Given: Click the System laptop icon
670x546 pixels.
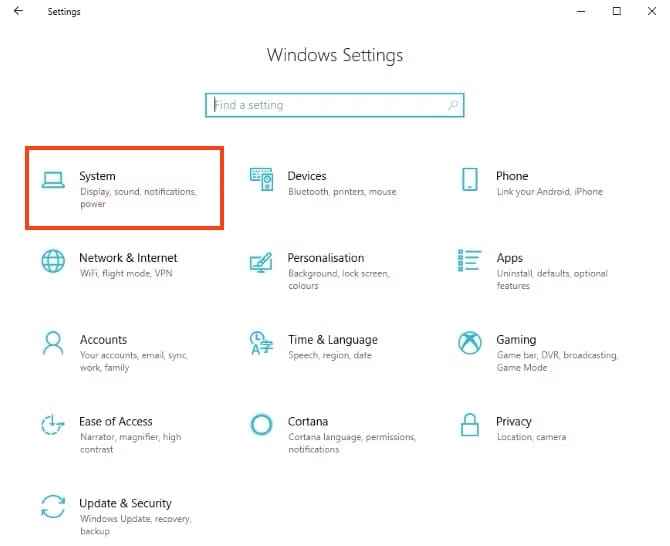Looking at the screenshot, I should click(x=53, y=180).
